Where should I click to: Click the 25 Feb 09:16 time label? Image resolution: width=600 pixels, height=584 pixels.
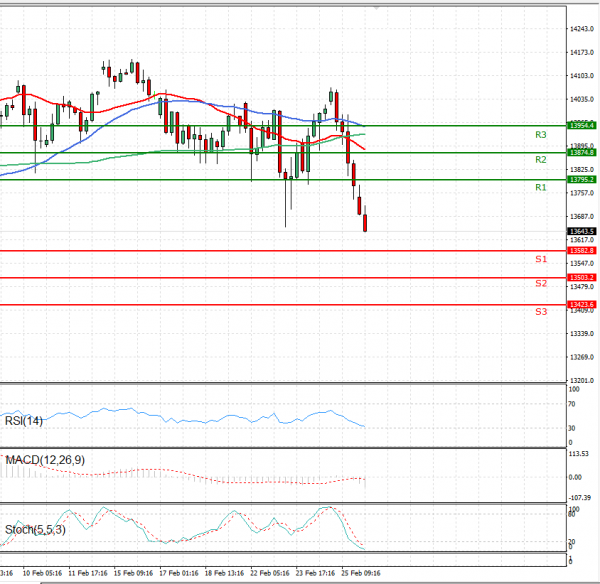(x=361, y=573)
